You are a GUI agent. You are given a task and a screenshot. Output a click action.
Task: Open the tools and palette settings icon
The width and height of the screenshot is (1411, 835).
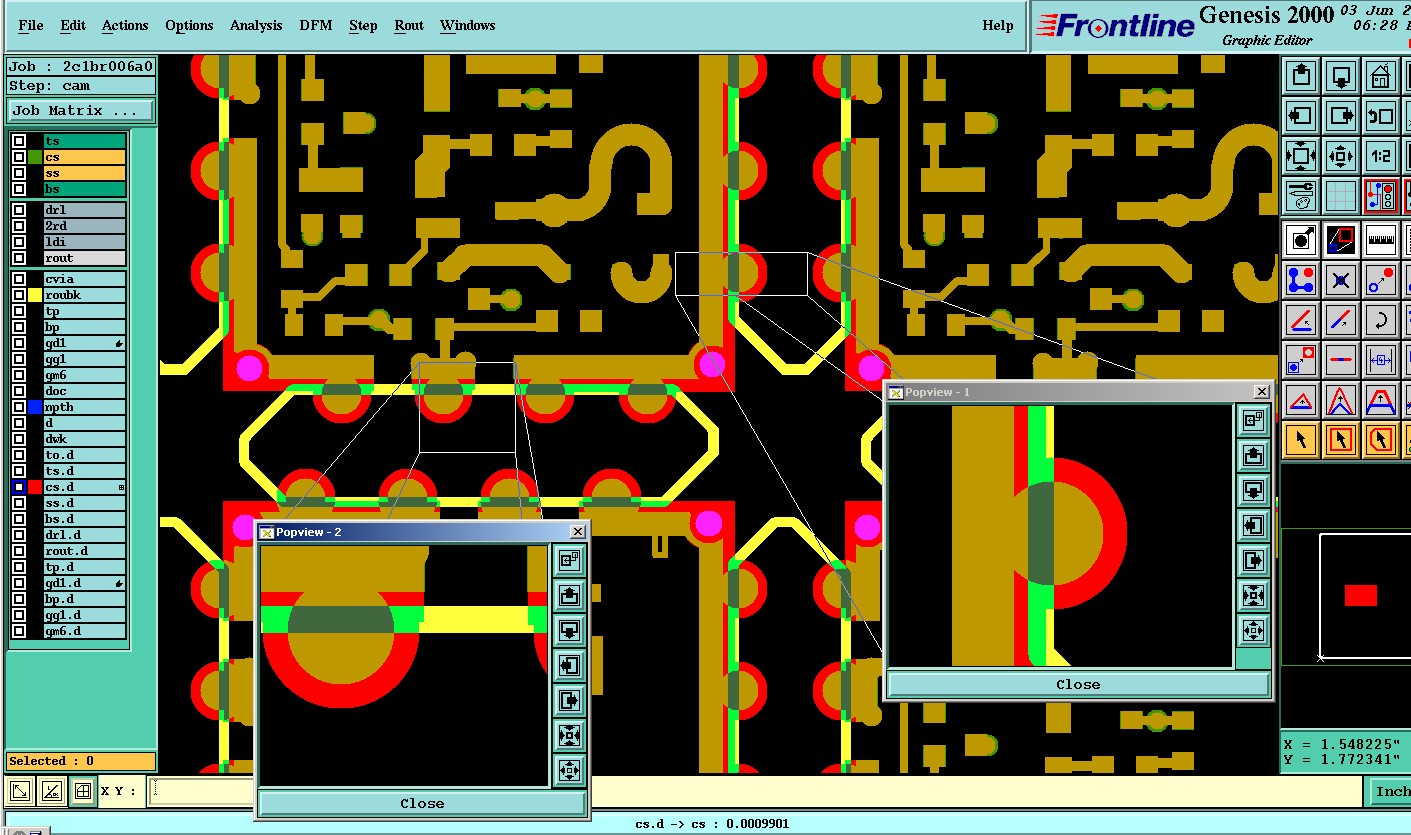[1300, 196]
